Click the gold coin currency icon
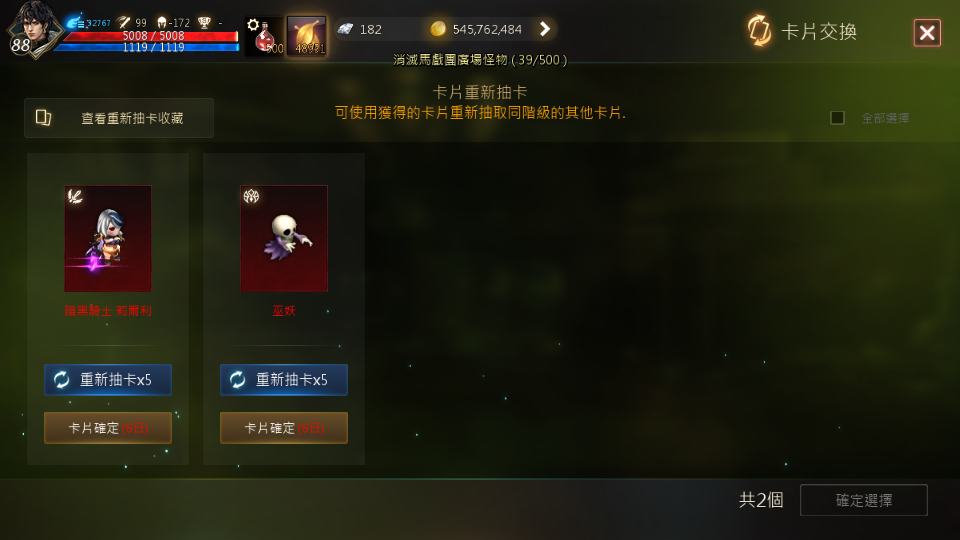 tap(438, 29)
